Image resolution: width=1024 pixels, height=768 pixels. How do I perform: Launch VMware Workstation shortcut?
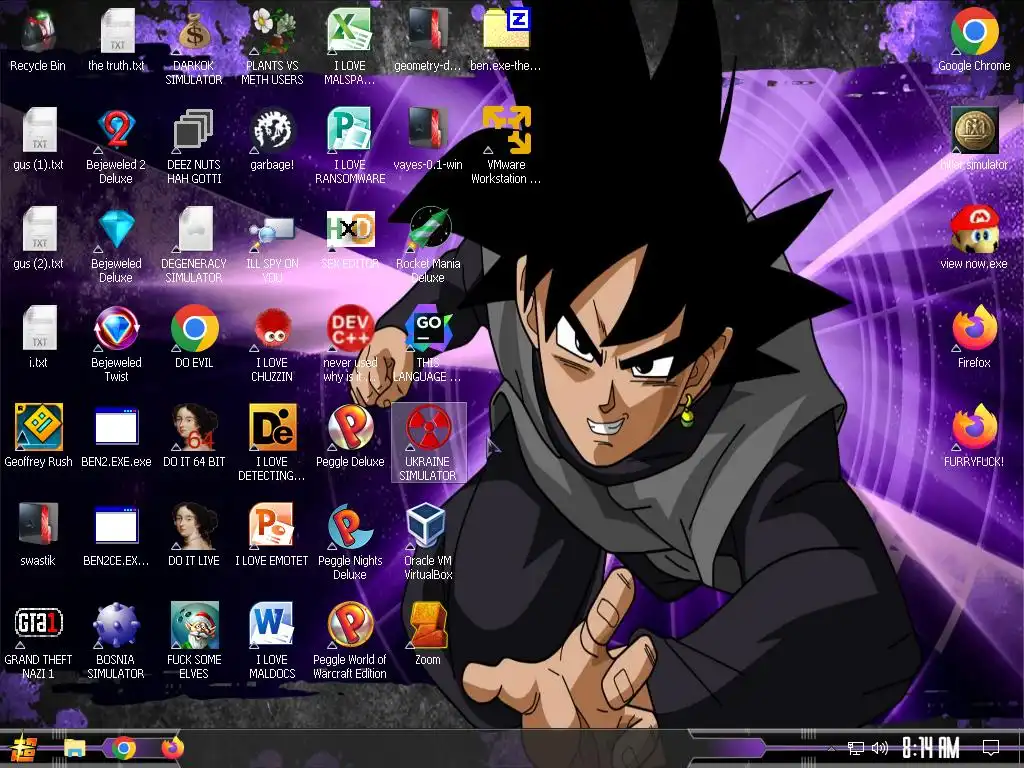[x=506, y=146]
